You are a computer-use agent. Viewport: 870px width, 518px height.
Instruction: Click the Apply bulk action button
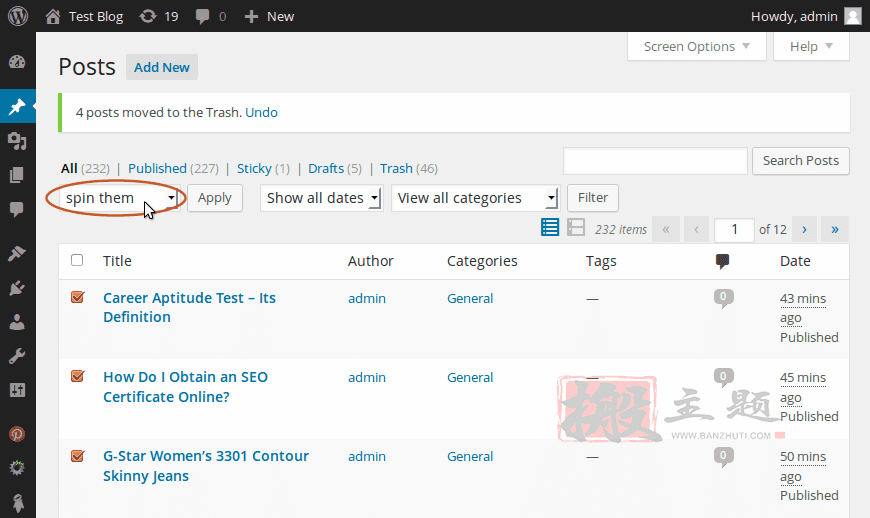coord(215,198)
